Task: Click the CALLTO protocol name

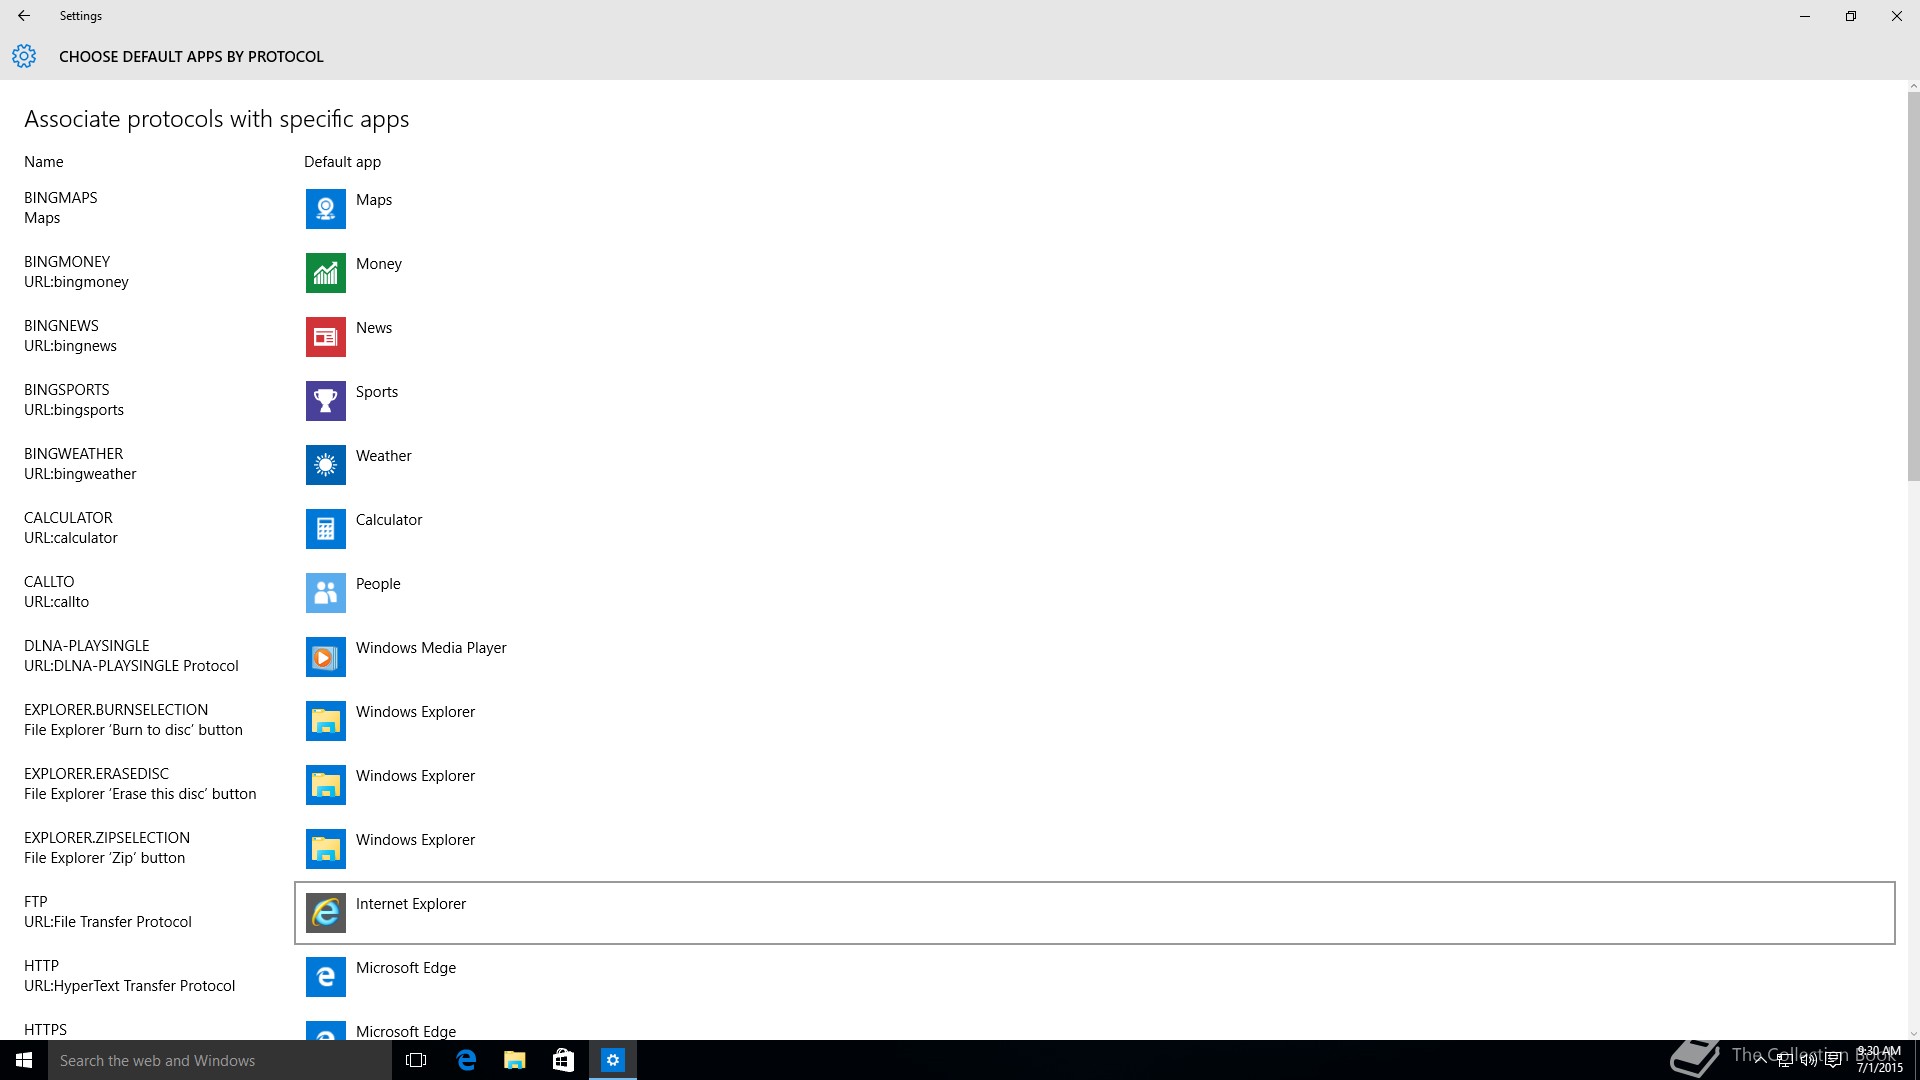Action: [x=49, y=582]
